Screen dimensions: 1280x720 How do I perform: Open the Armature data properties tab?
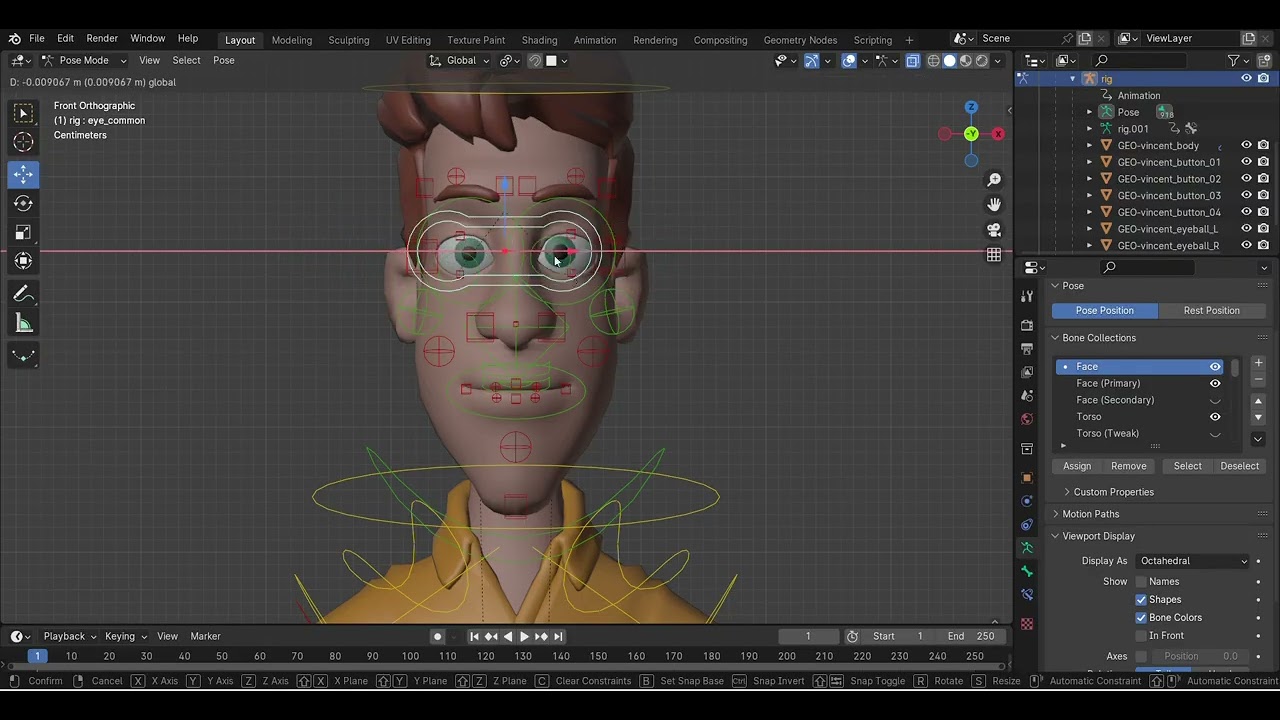pyautogui.click(x=1027, y=548)
